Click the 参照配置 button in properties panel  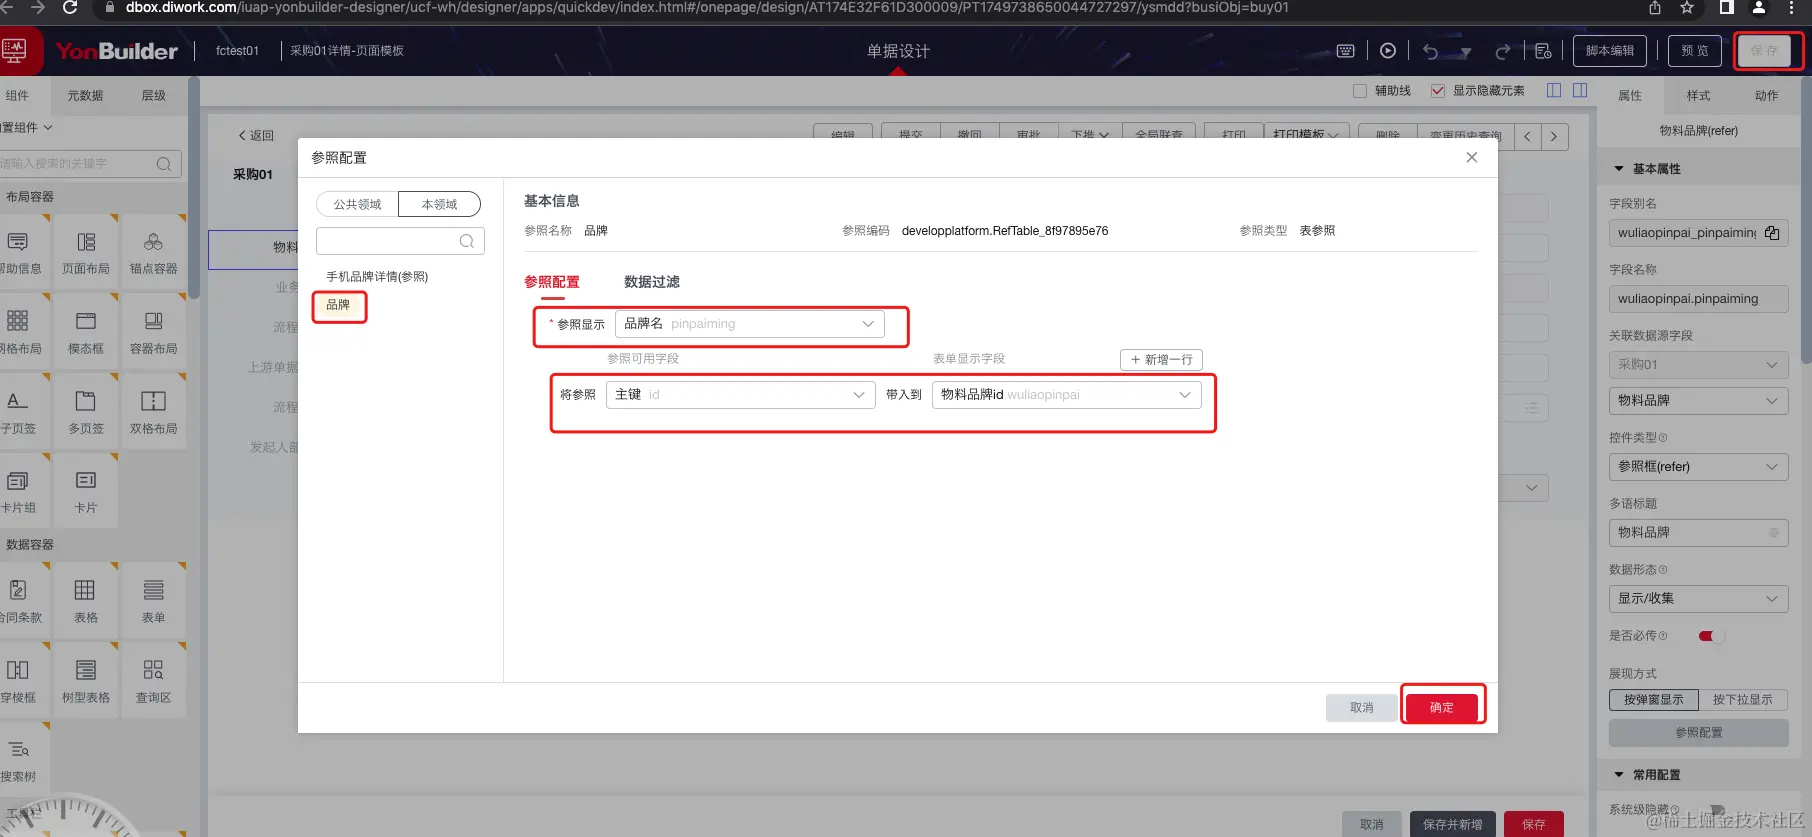(1698, 733)
